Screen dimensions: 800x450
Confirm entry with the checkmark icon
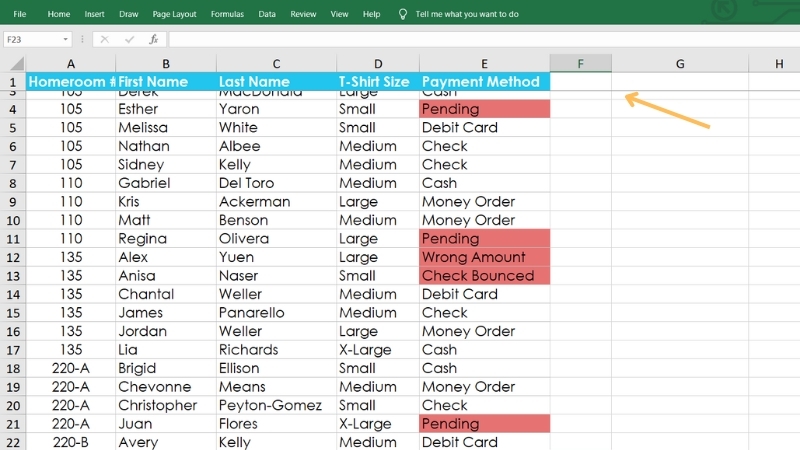tap(129, 39)
